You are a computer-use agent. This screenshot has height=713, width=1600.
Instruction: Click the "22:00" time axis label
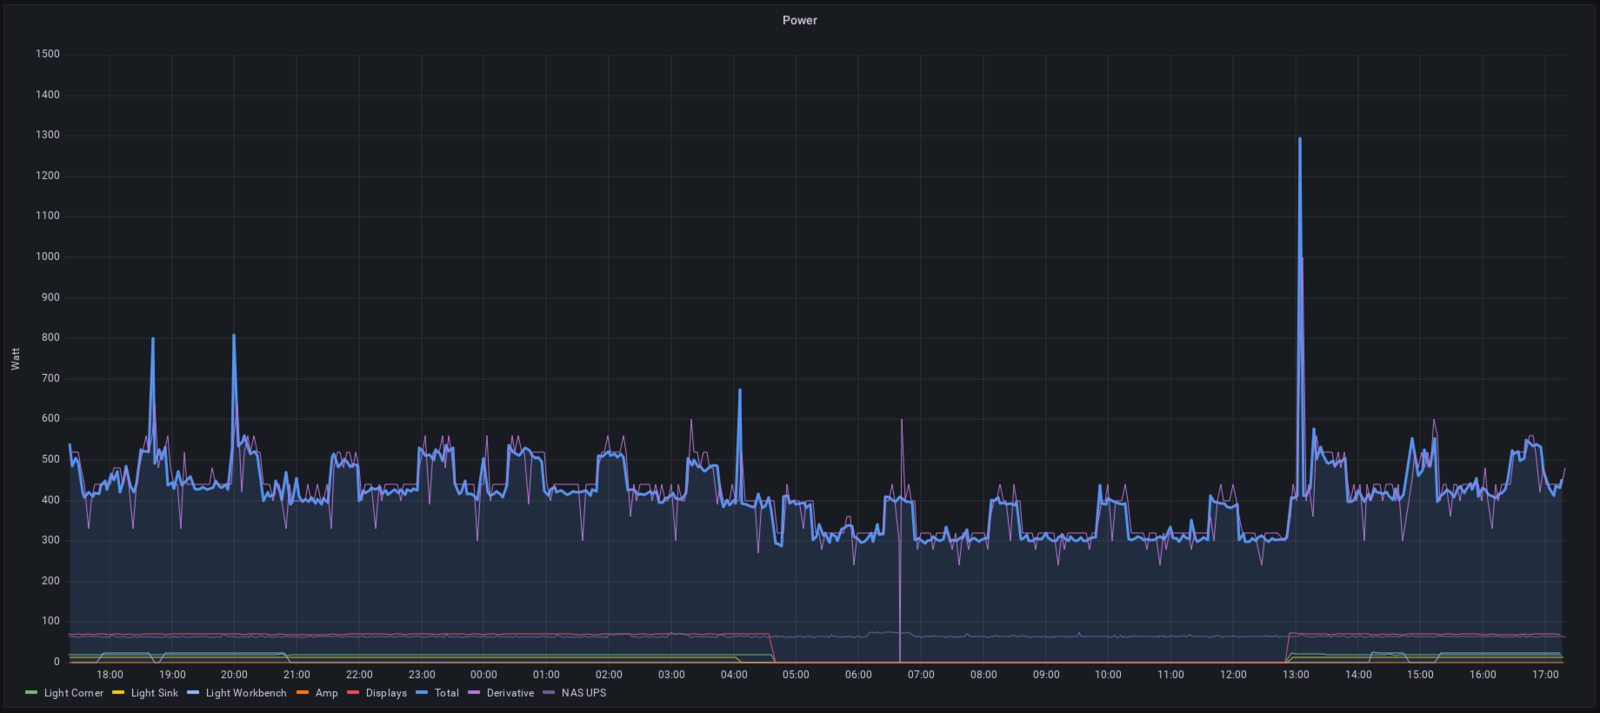tap(359, 675)
